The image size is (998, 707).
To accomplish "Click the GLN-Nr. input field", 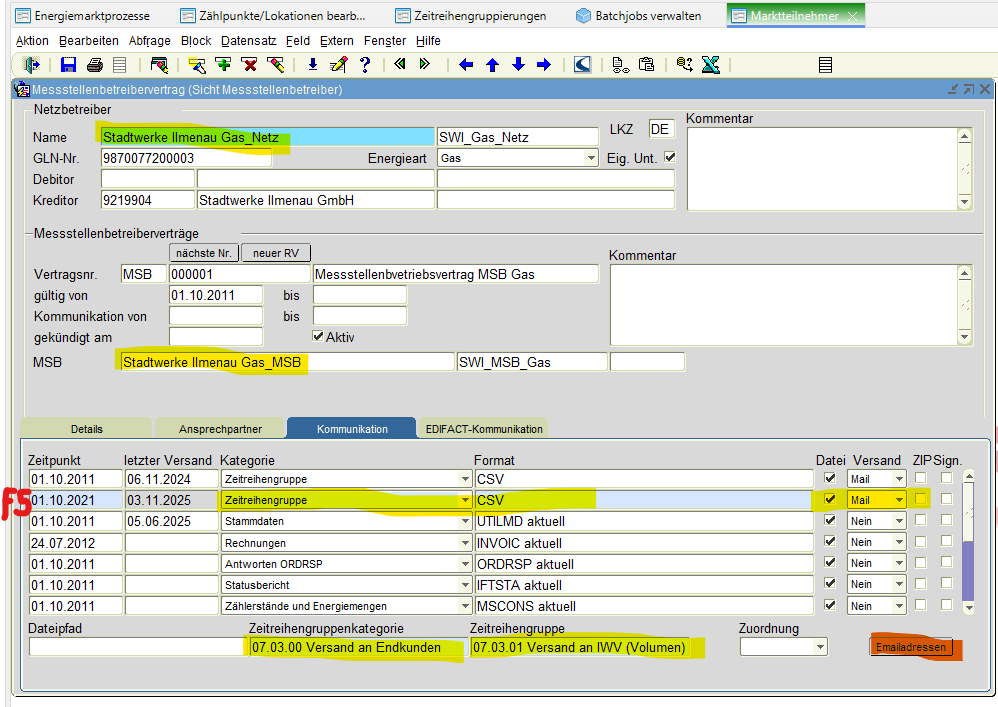I will [x=186, y=158].
